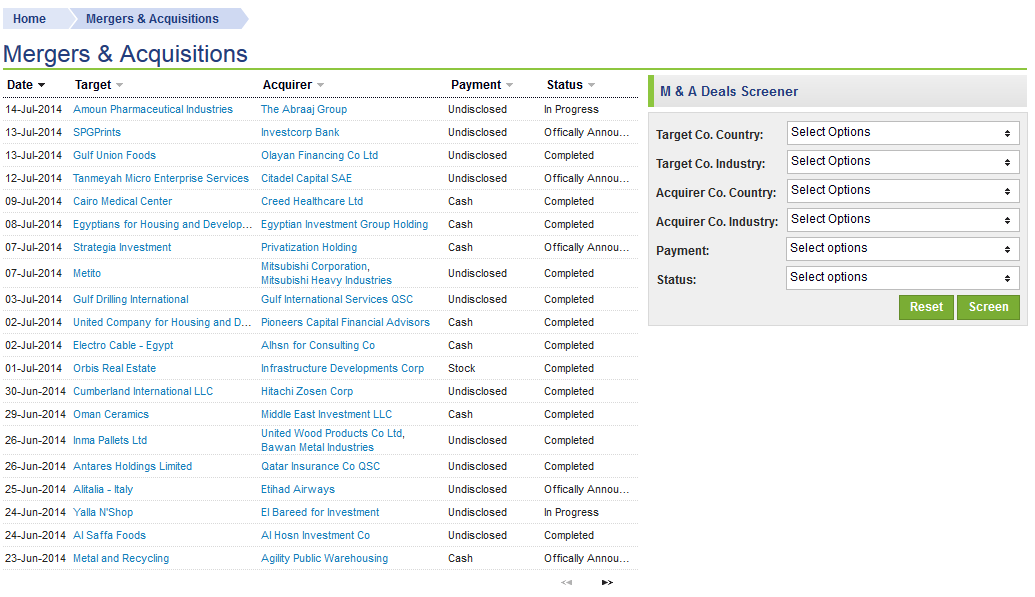Click Status column sort arrow

[x=591, y=85]
